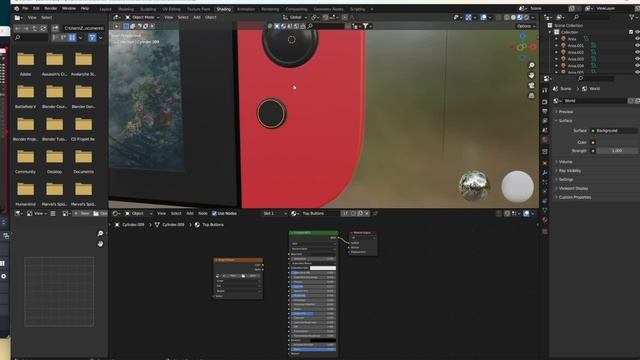
Task: Collapse the Collection tree in outliner
Action: 550,32
